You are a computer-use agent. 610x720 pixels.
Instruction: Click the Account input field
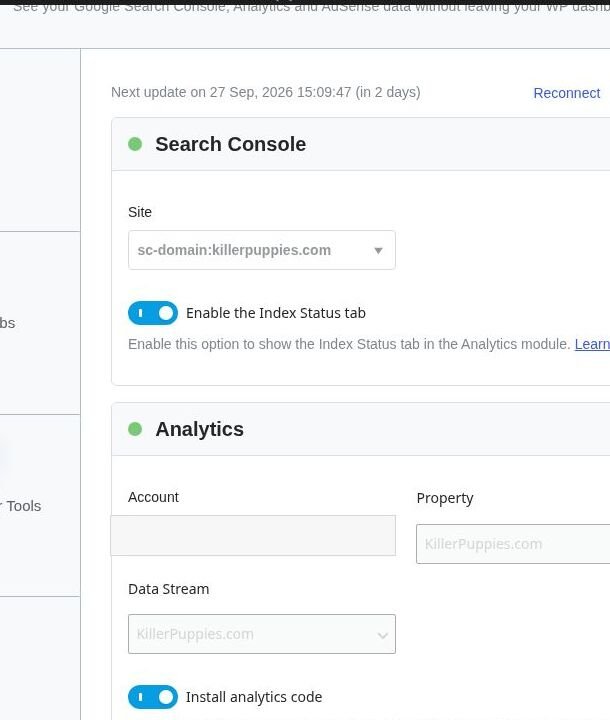click(x=253, y=535)
